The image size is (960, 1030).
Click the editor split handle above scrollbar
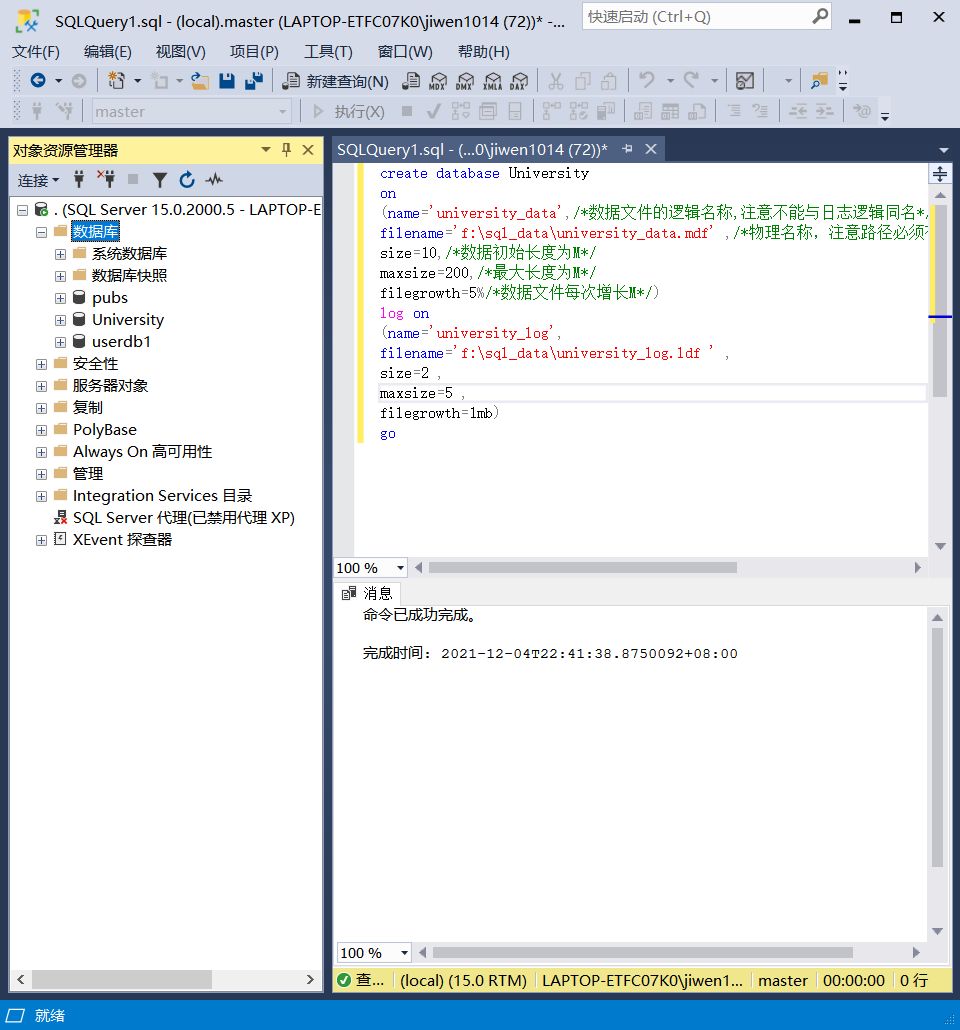tap(940, 174)
